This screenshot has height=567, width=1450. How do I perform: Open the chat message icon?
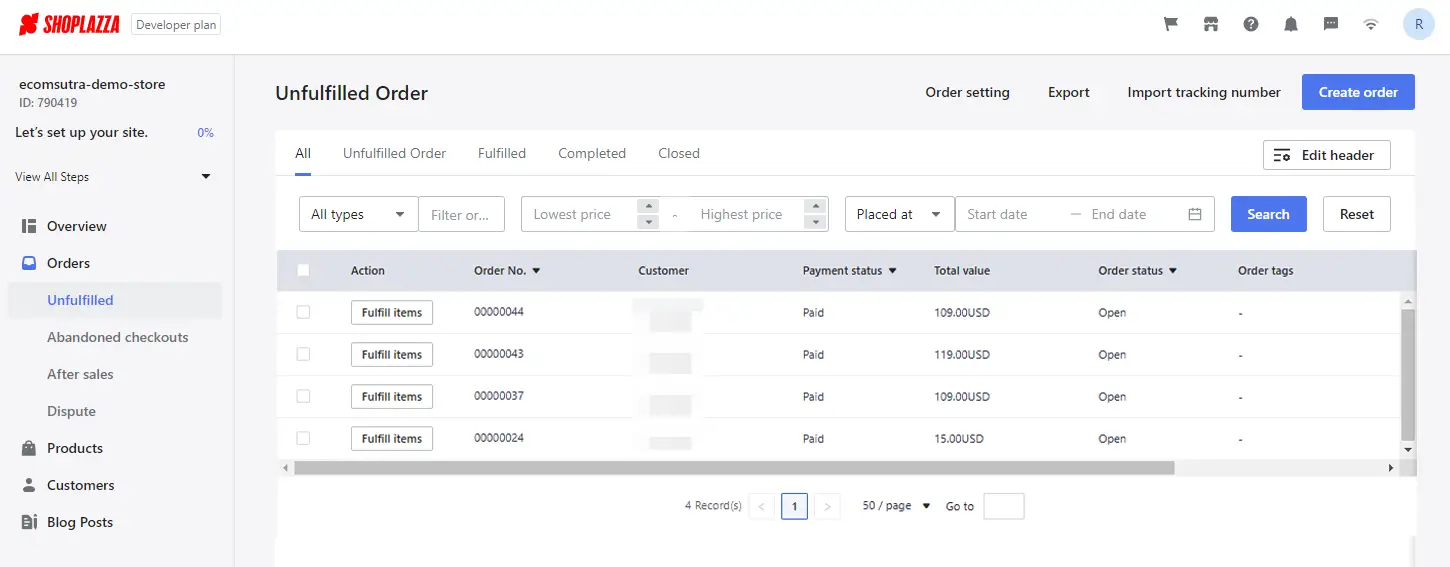tap(1331, 24)
